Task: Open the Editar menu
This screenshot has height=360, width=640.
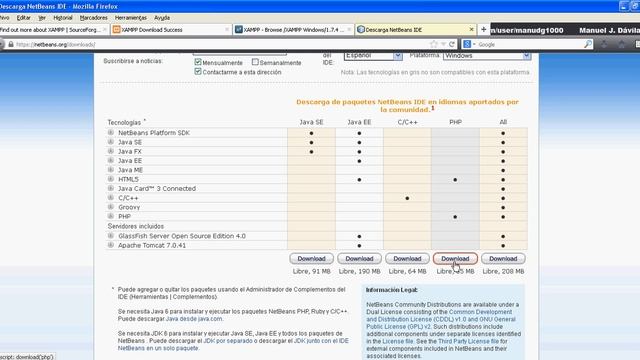Action: click(24, 18)
